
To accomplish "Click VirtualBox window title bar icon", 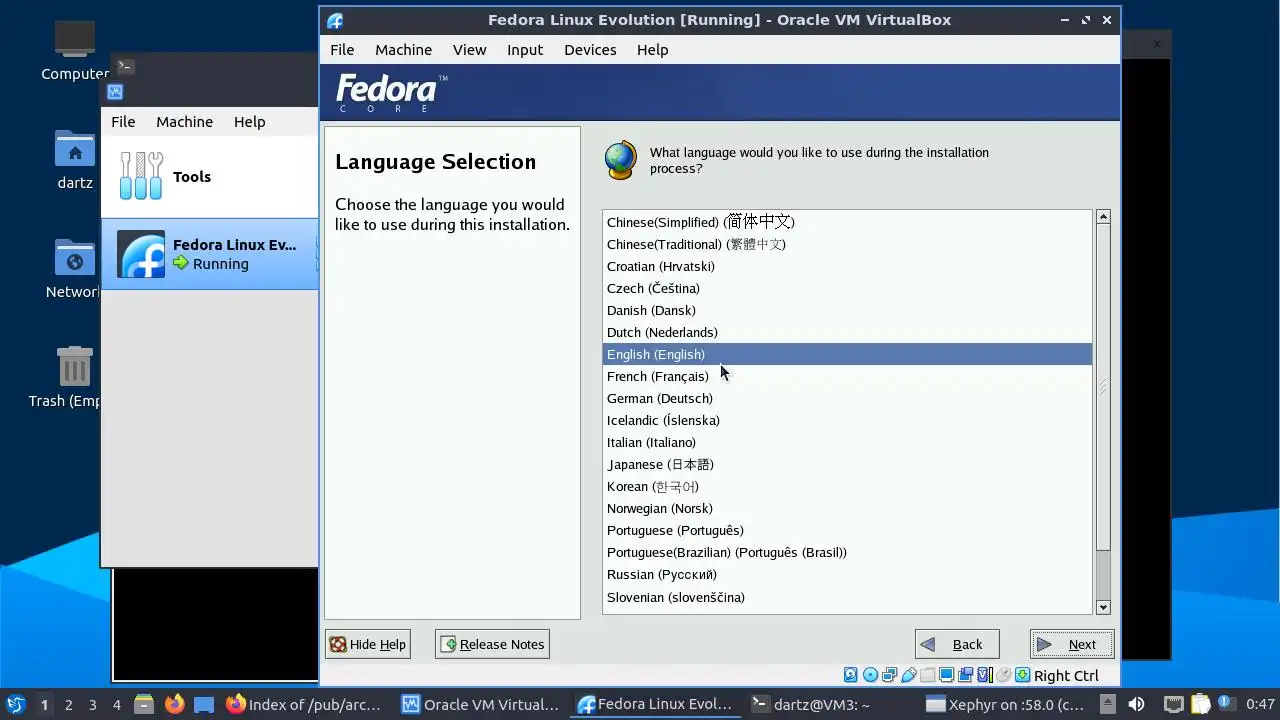I will (335, 20).
